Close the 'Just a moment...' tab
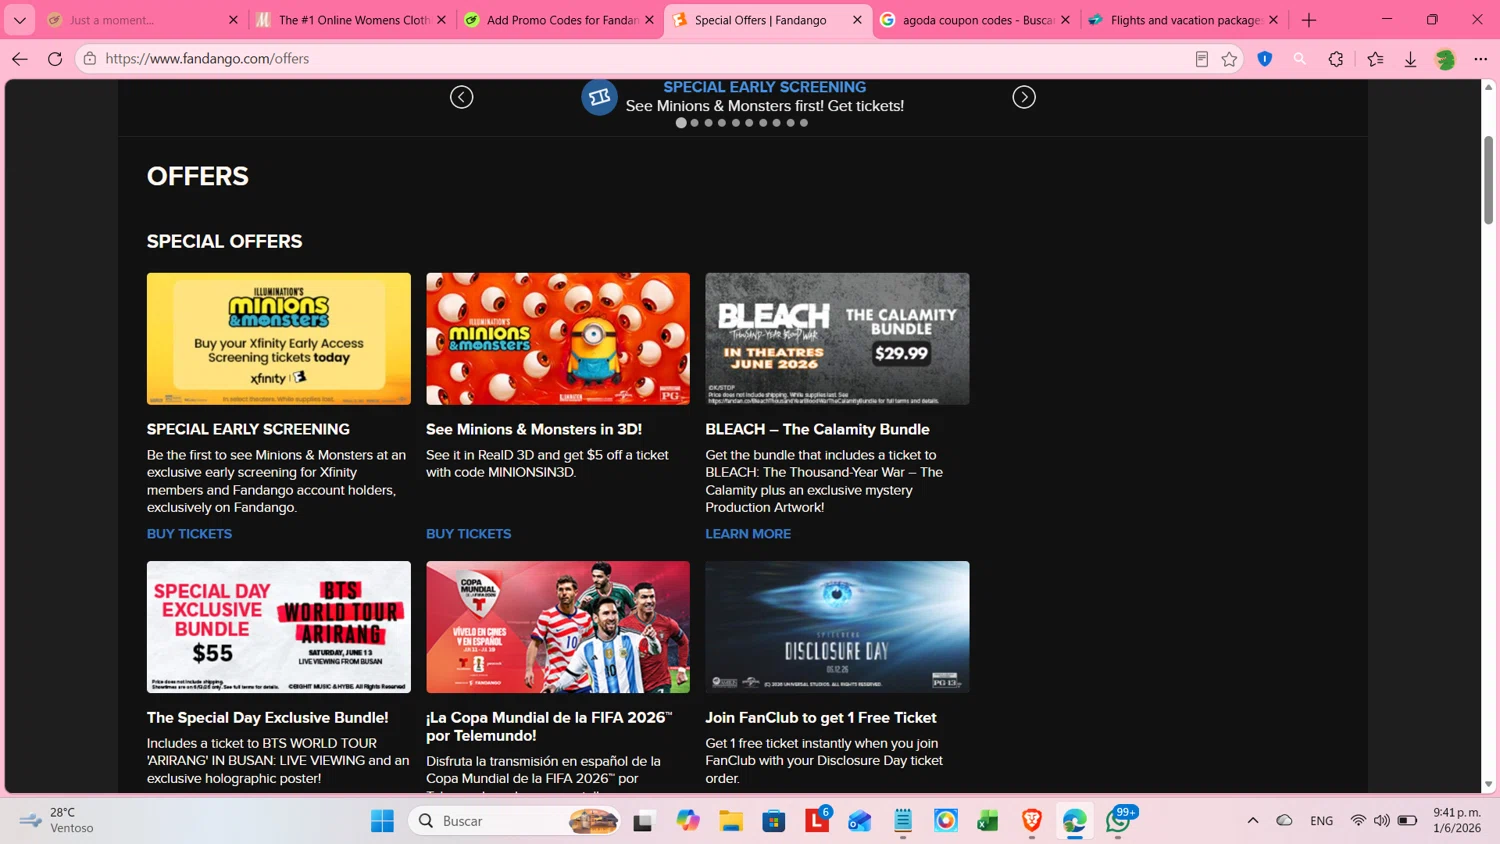The image size is (1500, 844). point(233,20)
